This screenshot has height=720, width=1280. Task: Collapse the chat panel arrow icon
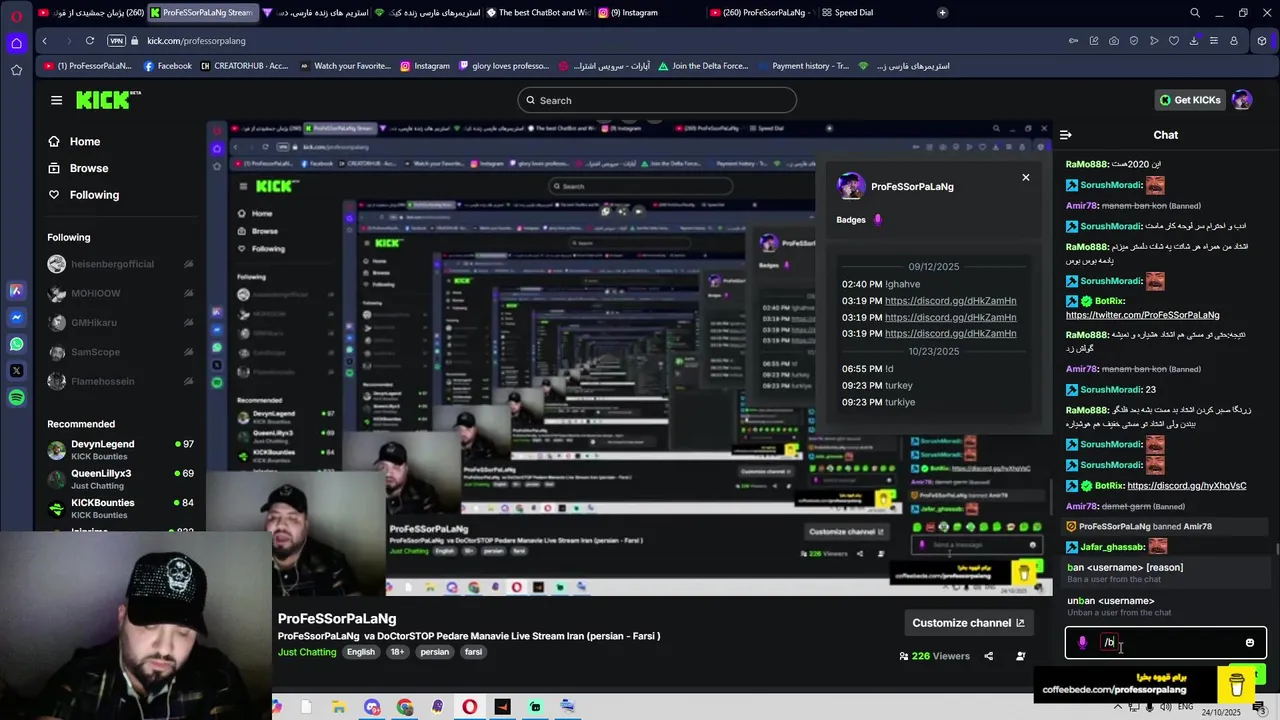tap(1066, 135)
